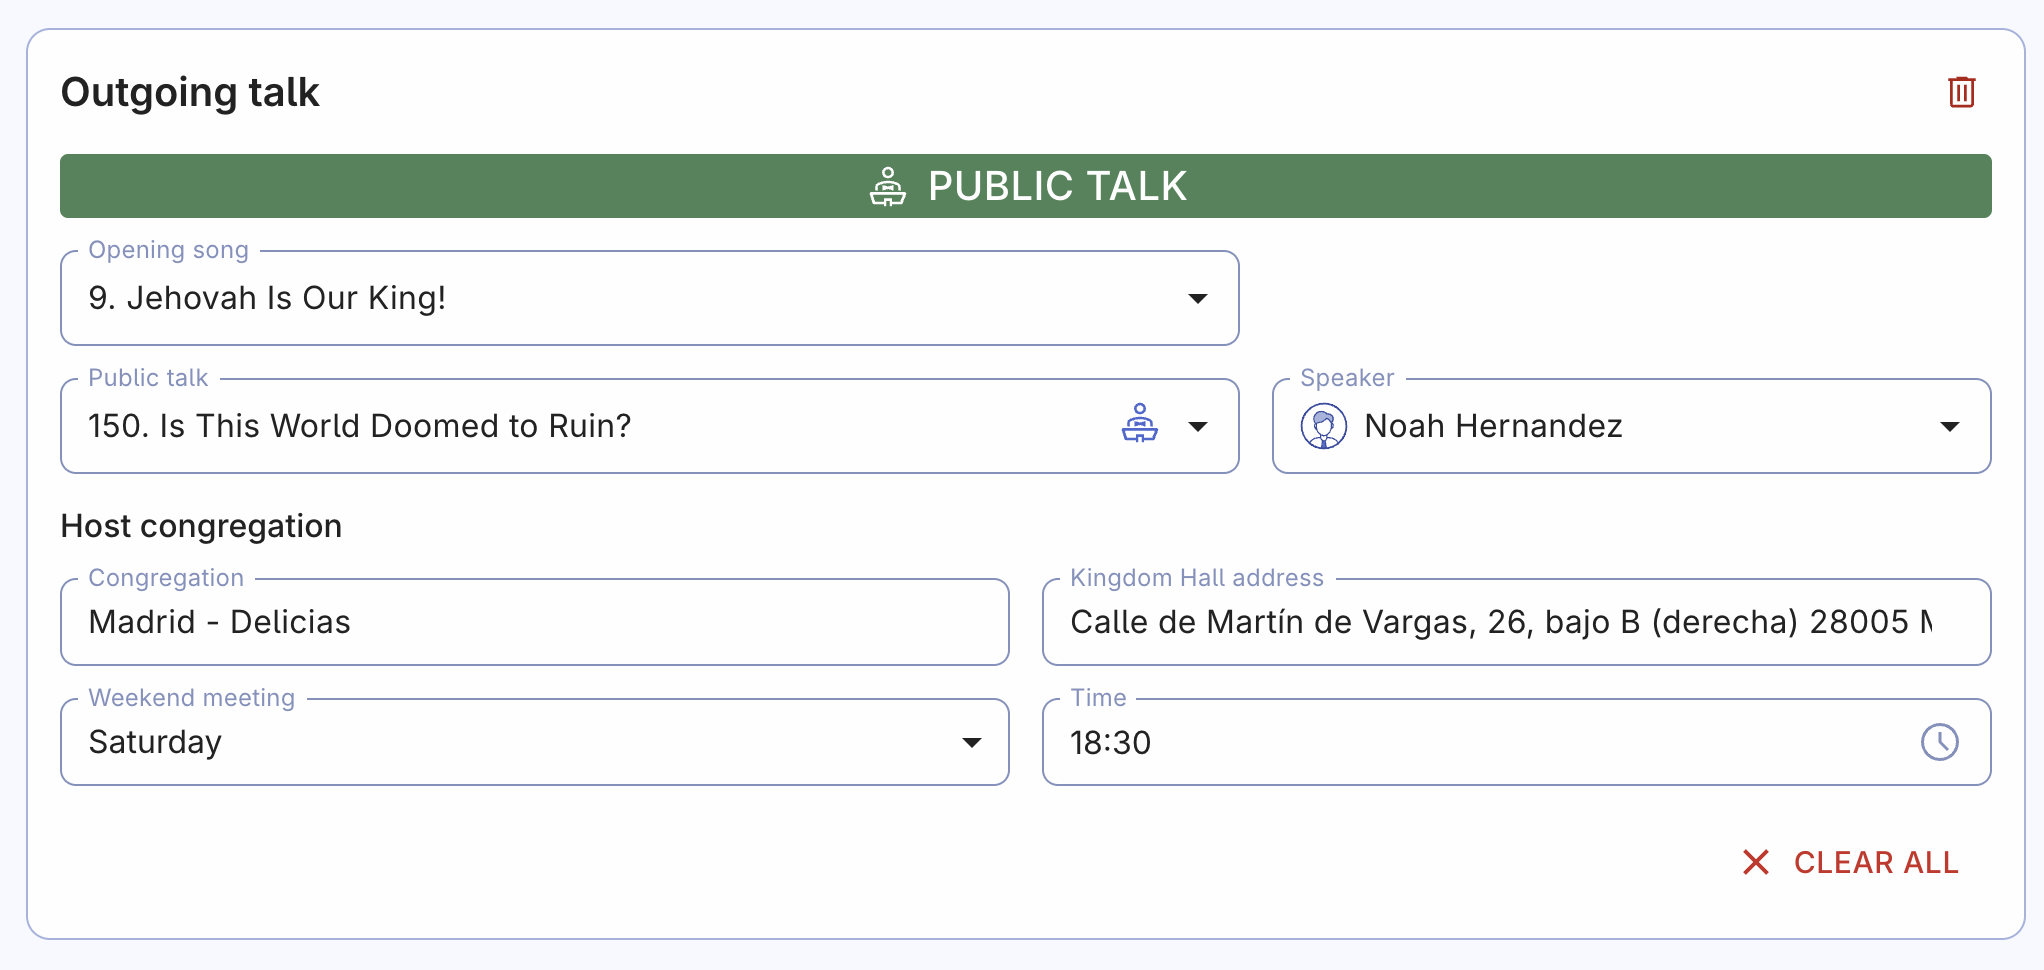Click the podium icon in Public talk field

(1139, 424)
